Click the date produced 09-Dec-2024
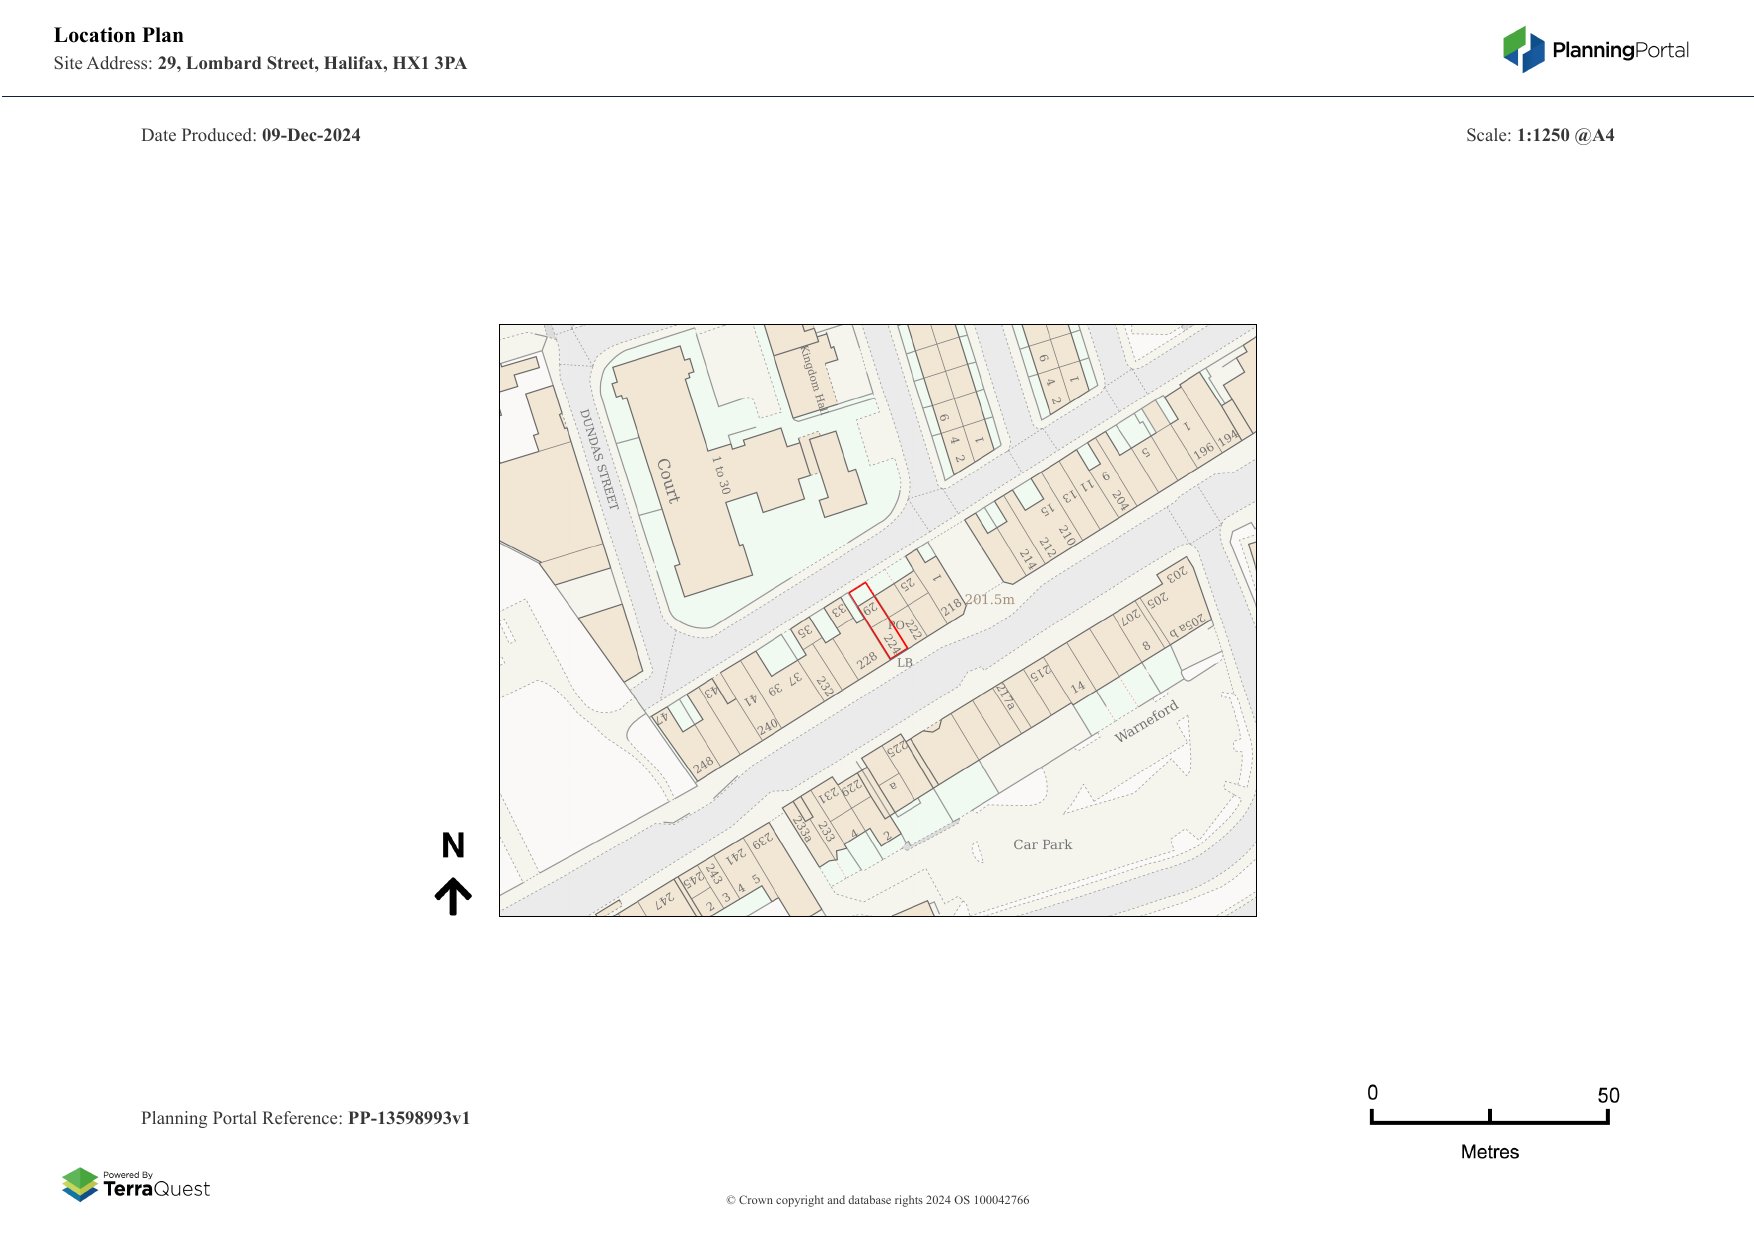The width and height of the screenshot is (1754, 1241). pyautogui.click(x=310, y=135)
